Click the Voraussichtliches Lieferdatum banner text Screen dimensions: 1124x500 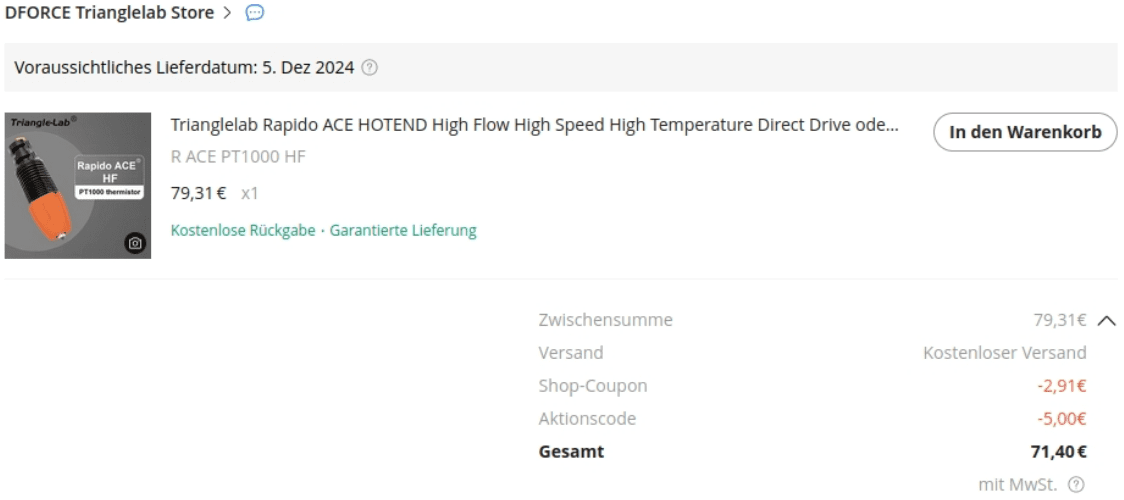click(x=185, y=68)
